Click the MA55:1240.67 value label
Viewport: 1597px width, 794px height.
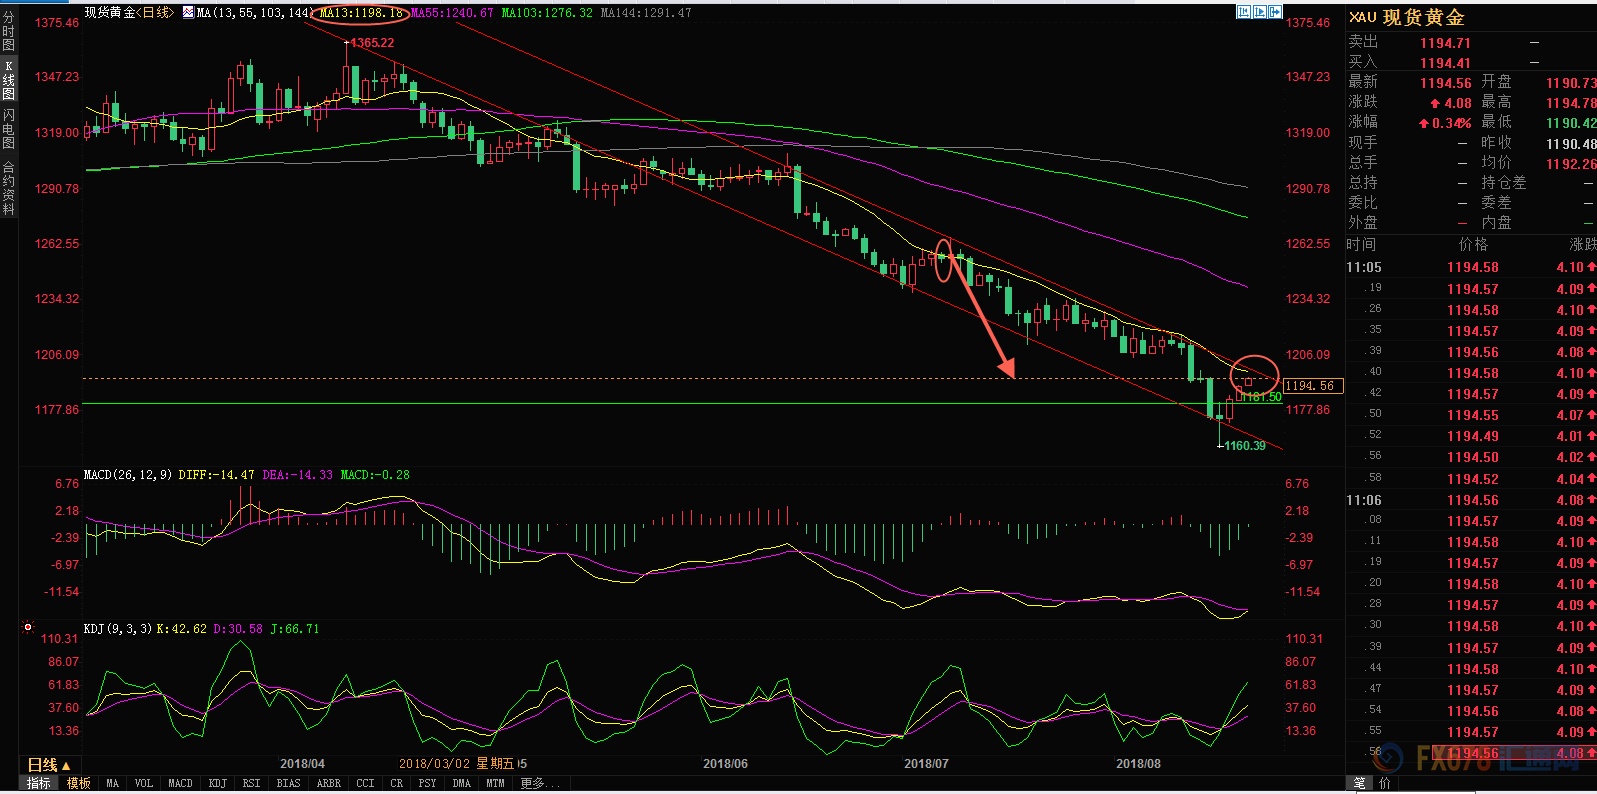pos(452,13)
